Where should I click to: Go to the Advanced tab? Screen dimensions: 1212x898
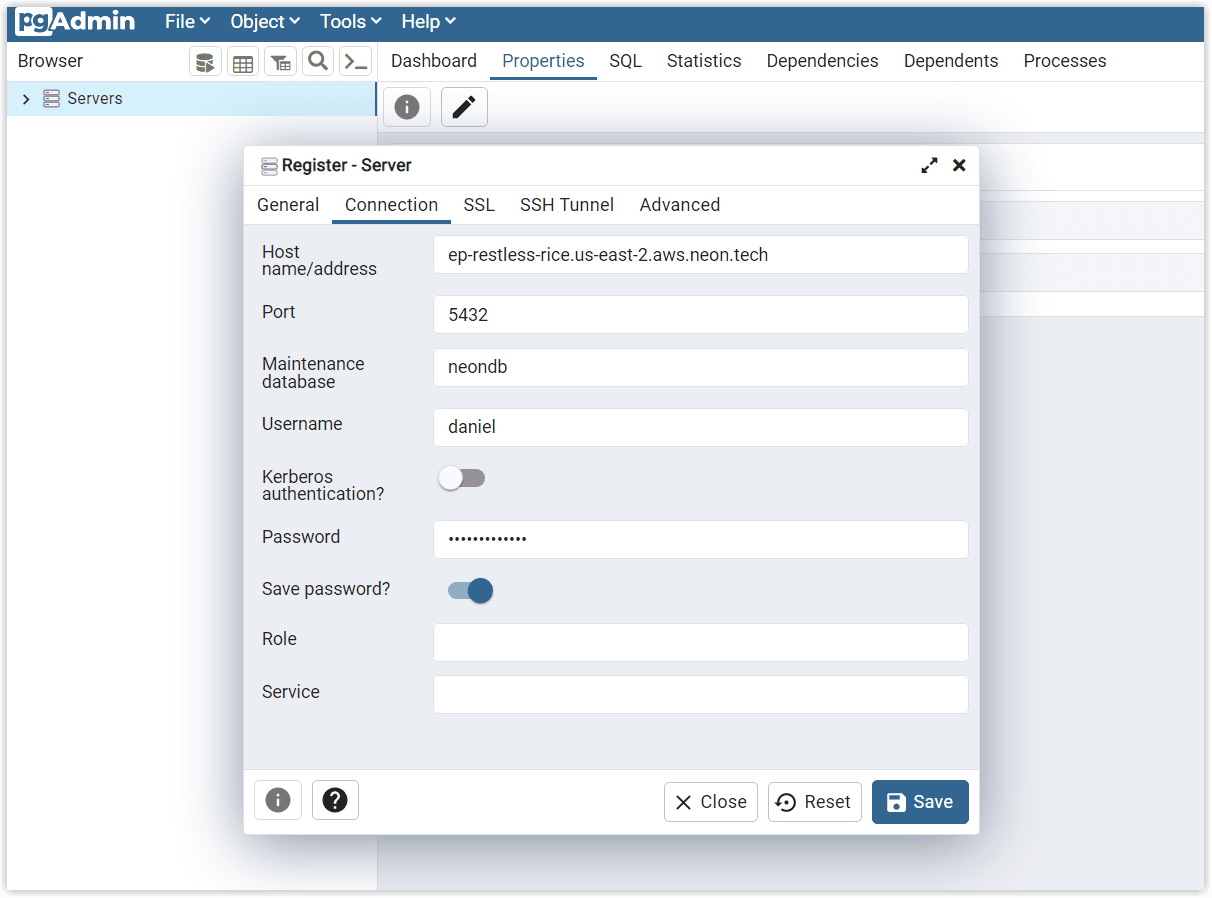coord(680,205)
